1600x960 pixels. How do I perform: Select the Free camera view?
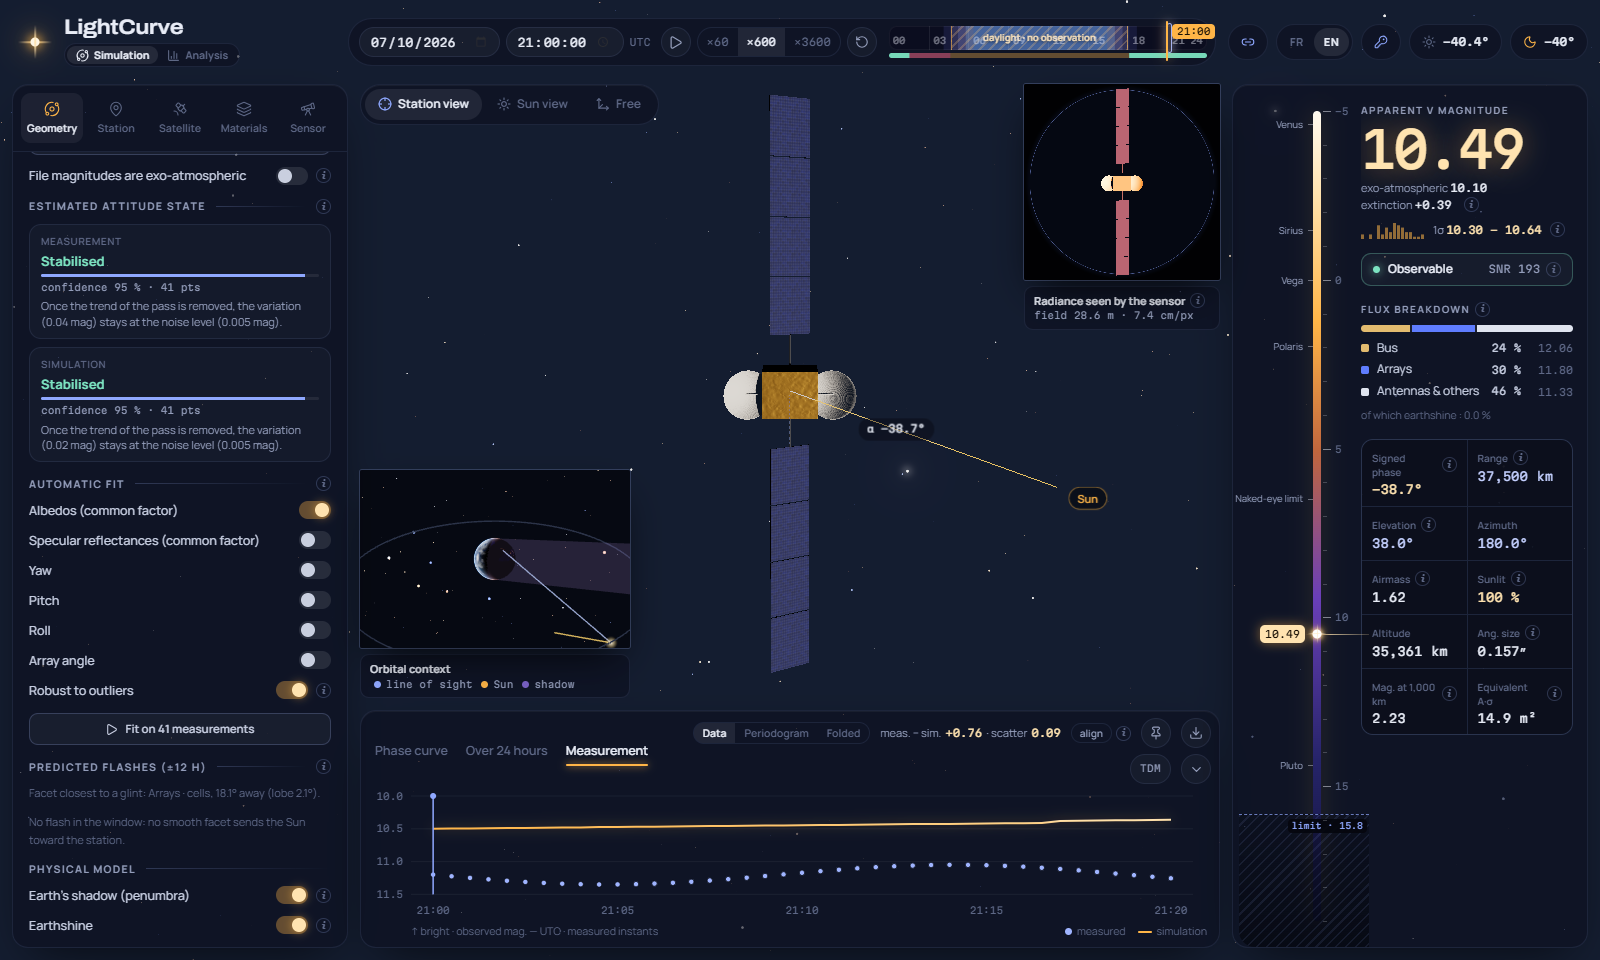tap(618, 104)
